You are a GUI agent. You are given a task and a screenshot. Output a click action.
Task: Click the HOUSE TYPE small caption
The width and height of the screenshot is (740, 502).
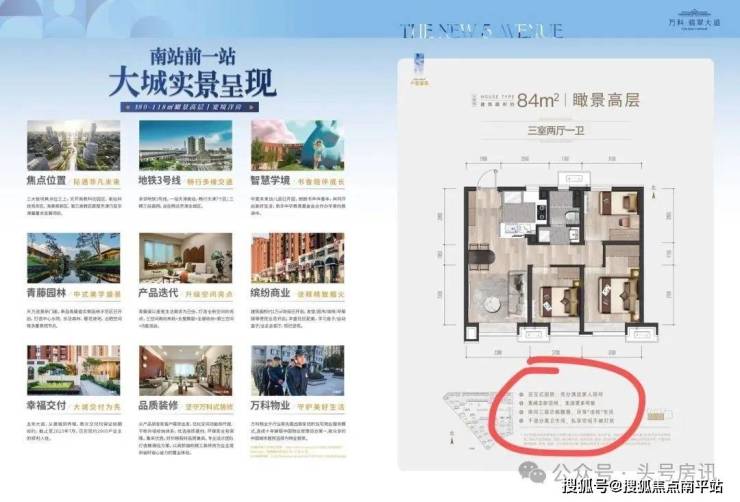(496, 97)
